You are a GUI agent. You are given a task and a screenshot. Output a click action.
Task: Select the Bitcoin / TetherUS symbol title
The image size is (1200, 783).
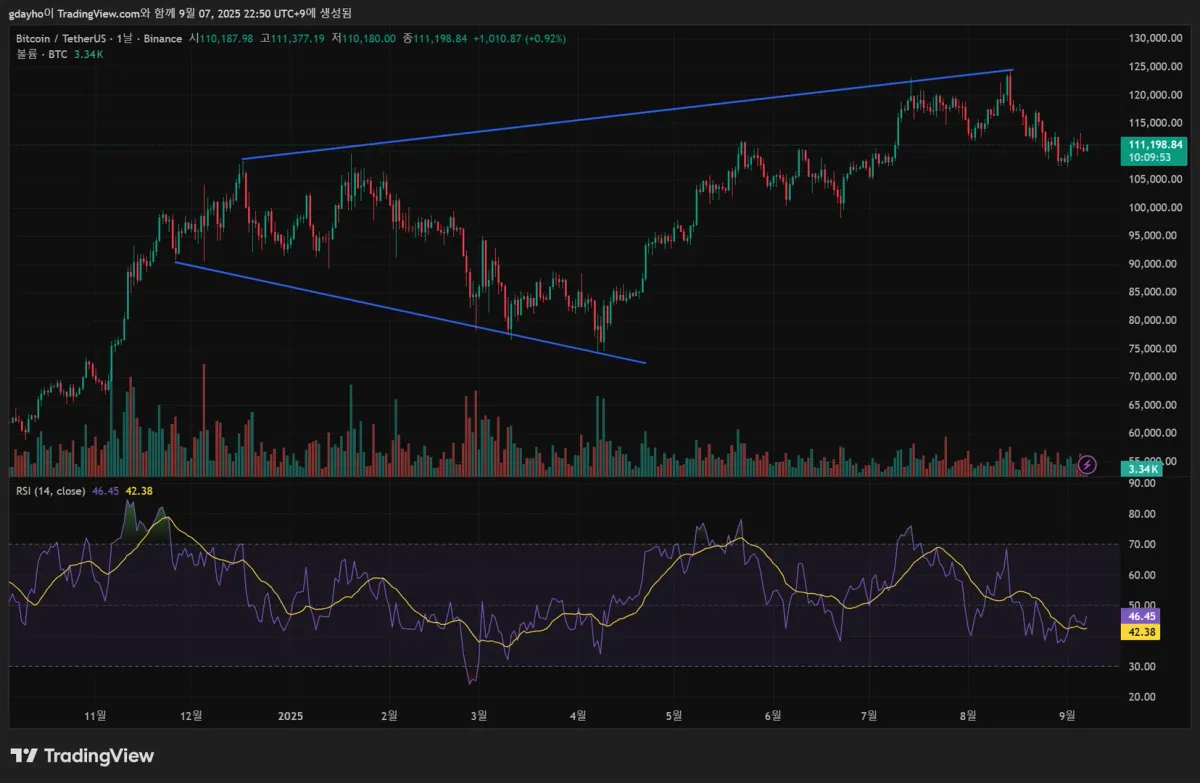[x=63, y=39]
